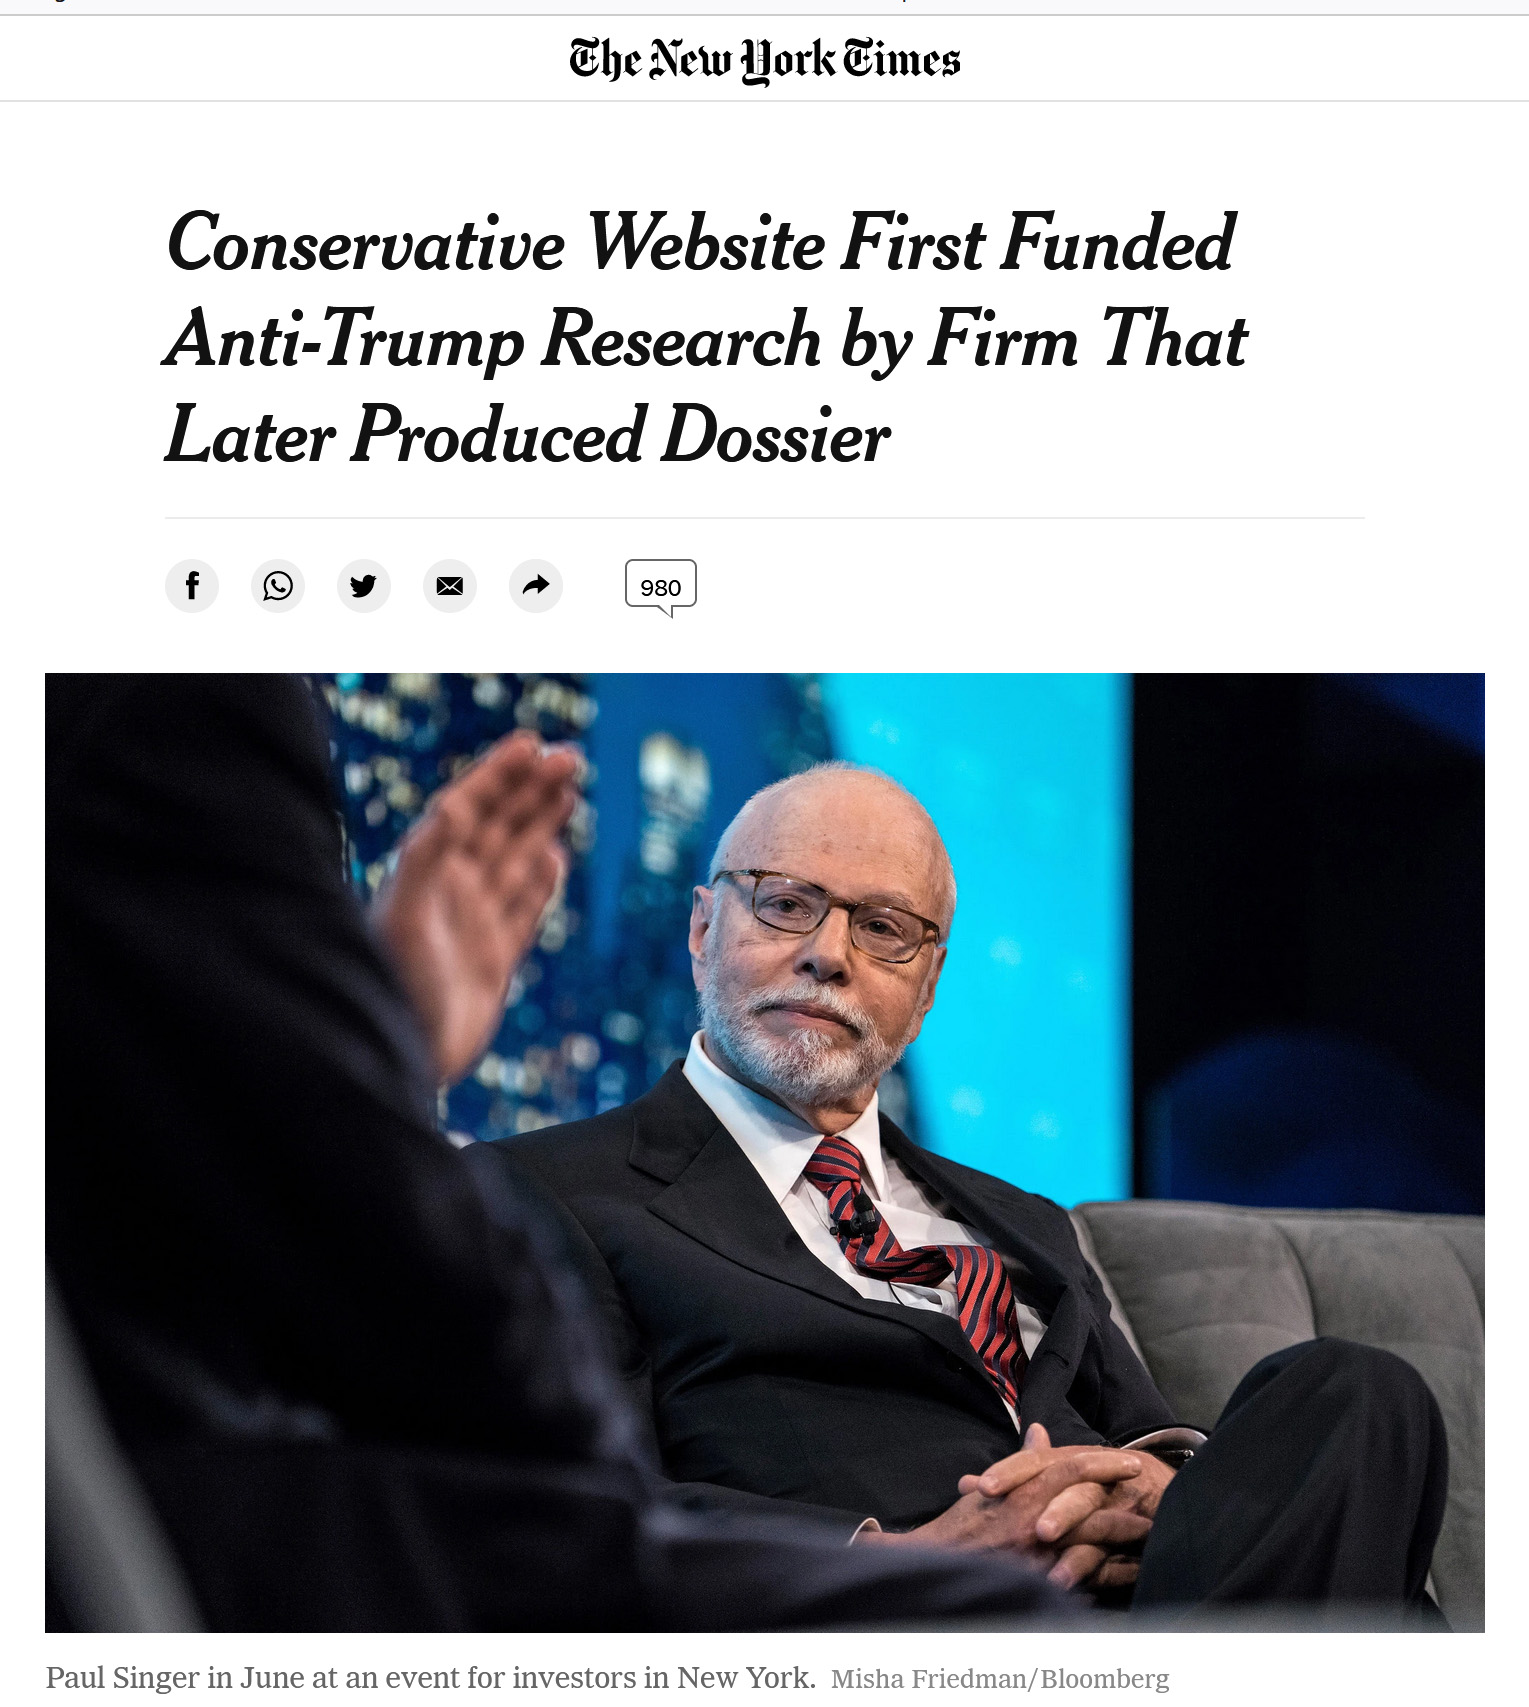Click the Misha Friedman/Bloomberg photo credit
The height and width of the screenshot is (1707, 1529).
(x=1000, y=1679)
